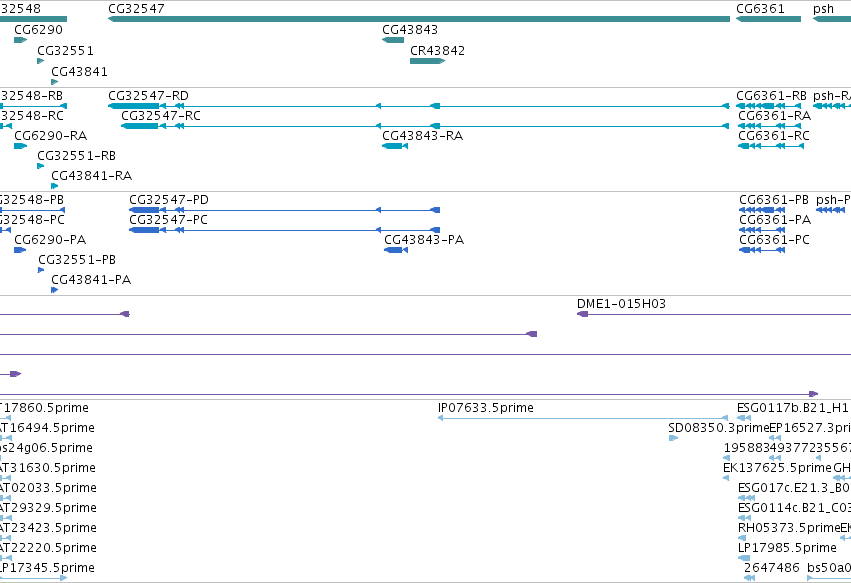Select the CG32547 gene label

pyautogui.click(x=136, y=9)
